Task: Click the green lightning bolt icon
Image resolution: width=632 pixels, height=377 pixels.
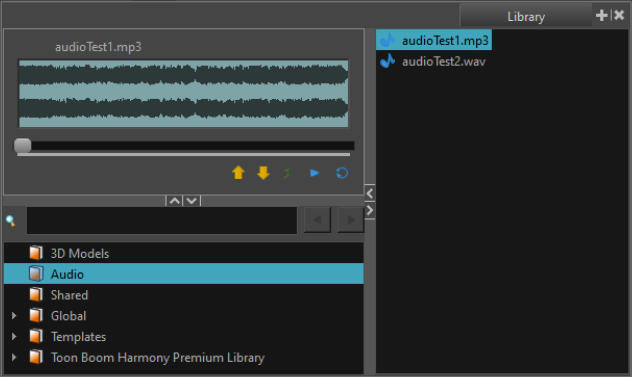Action: tap(288, 173)
